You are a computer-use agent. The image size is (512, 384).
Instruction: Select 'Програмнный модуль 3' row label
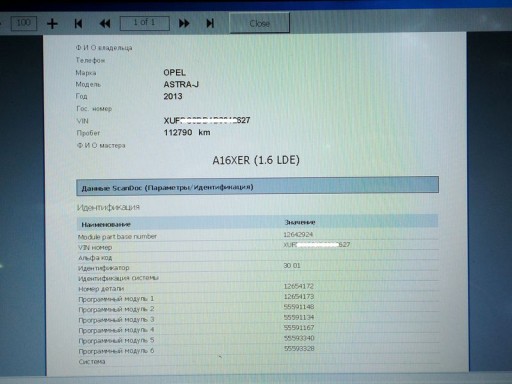pos(116,320)
